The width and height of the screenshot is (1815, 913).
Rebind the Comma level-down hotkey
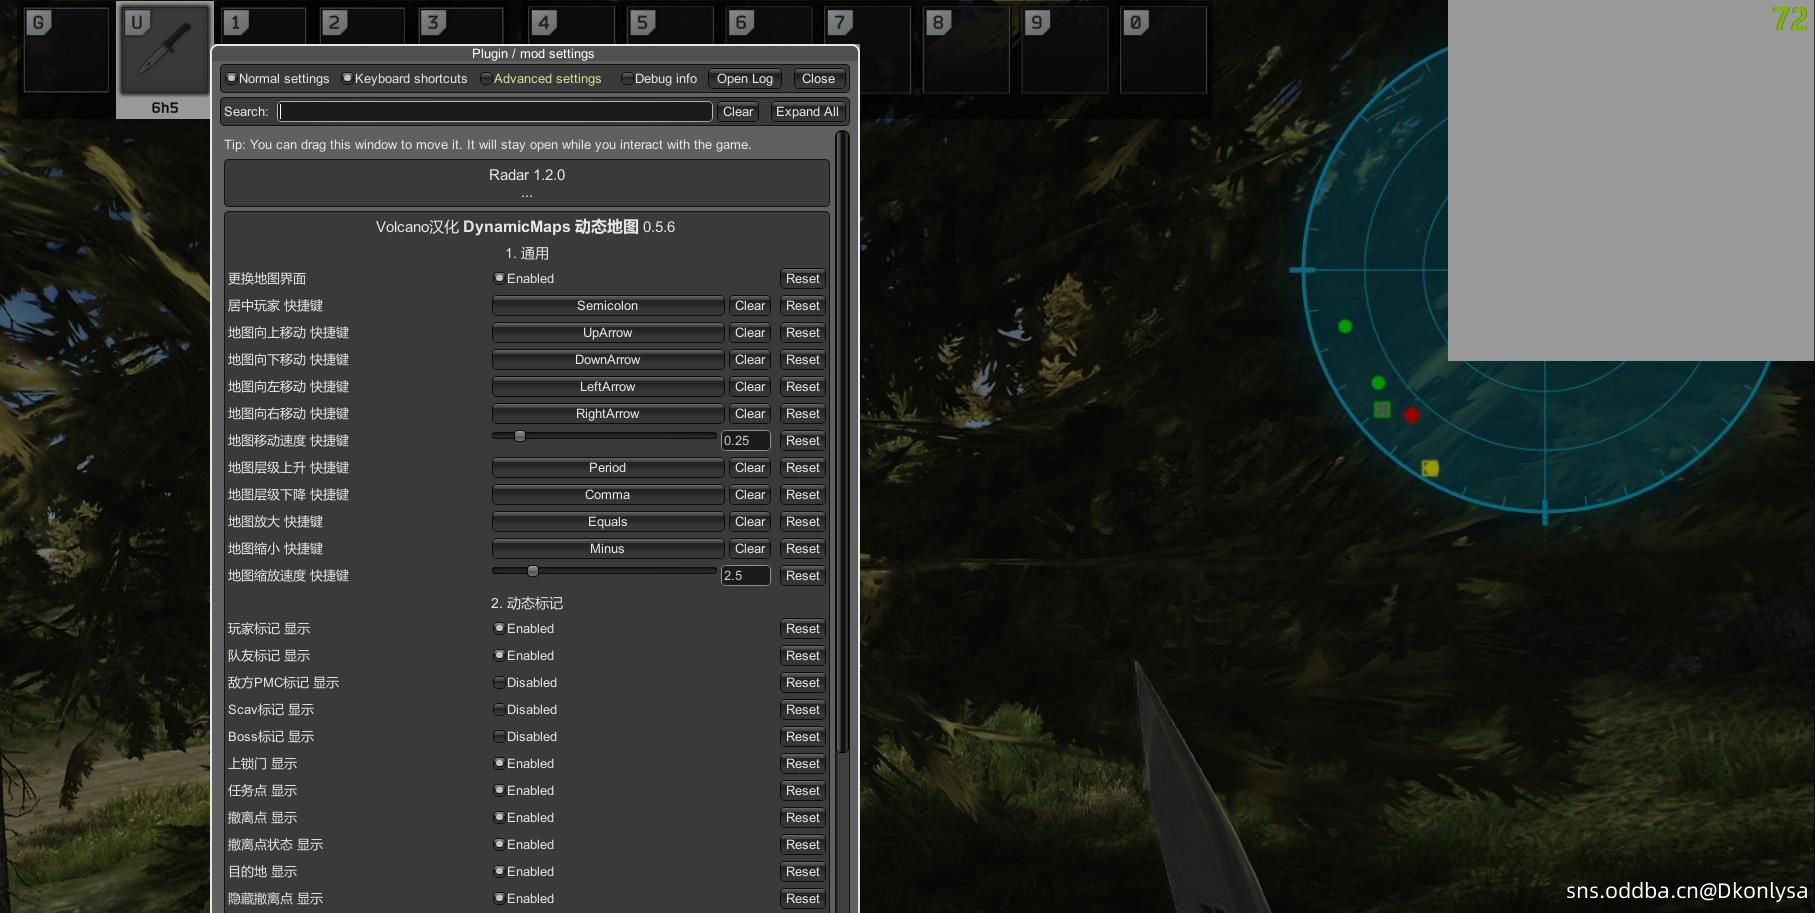608,495
